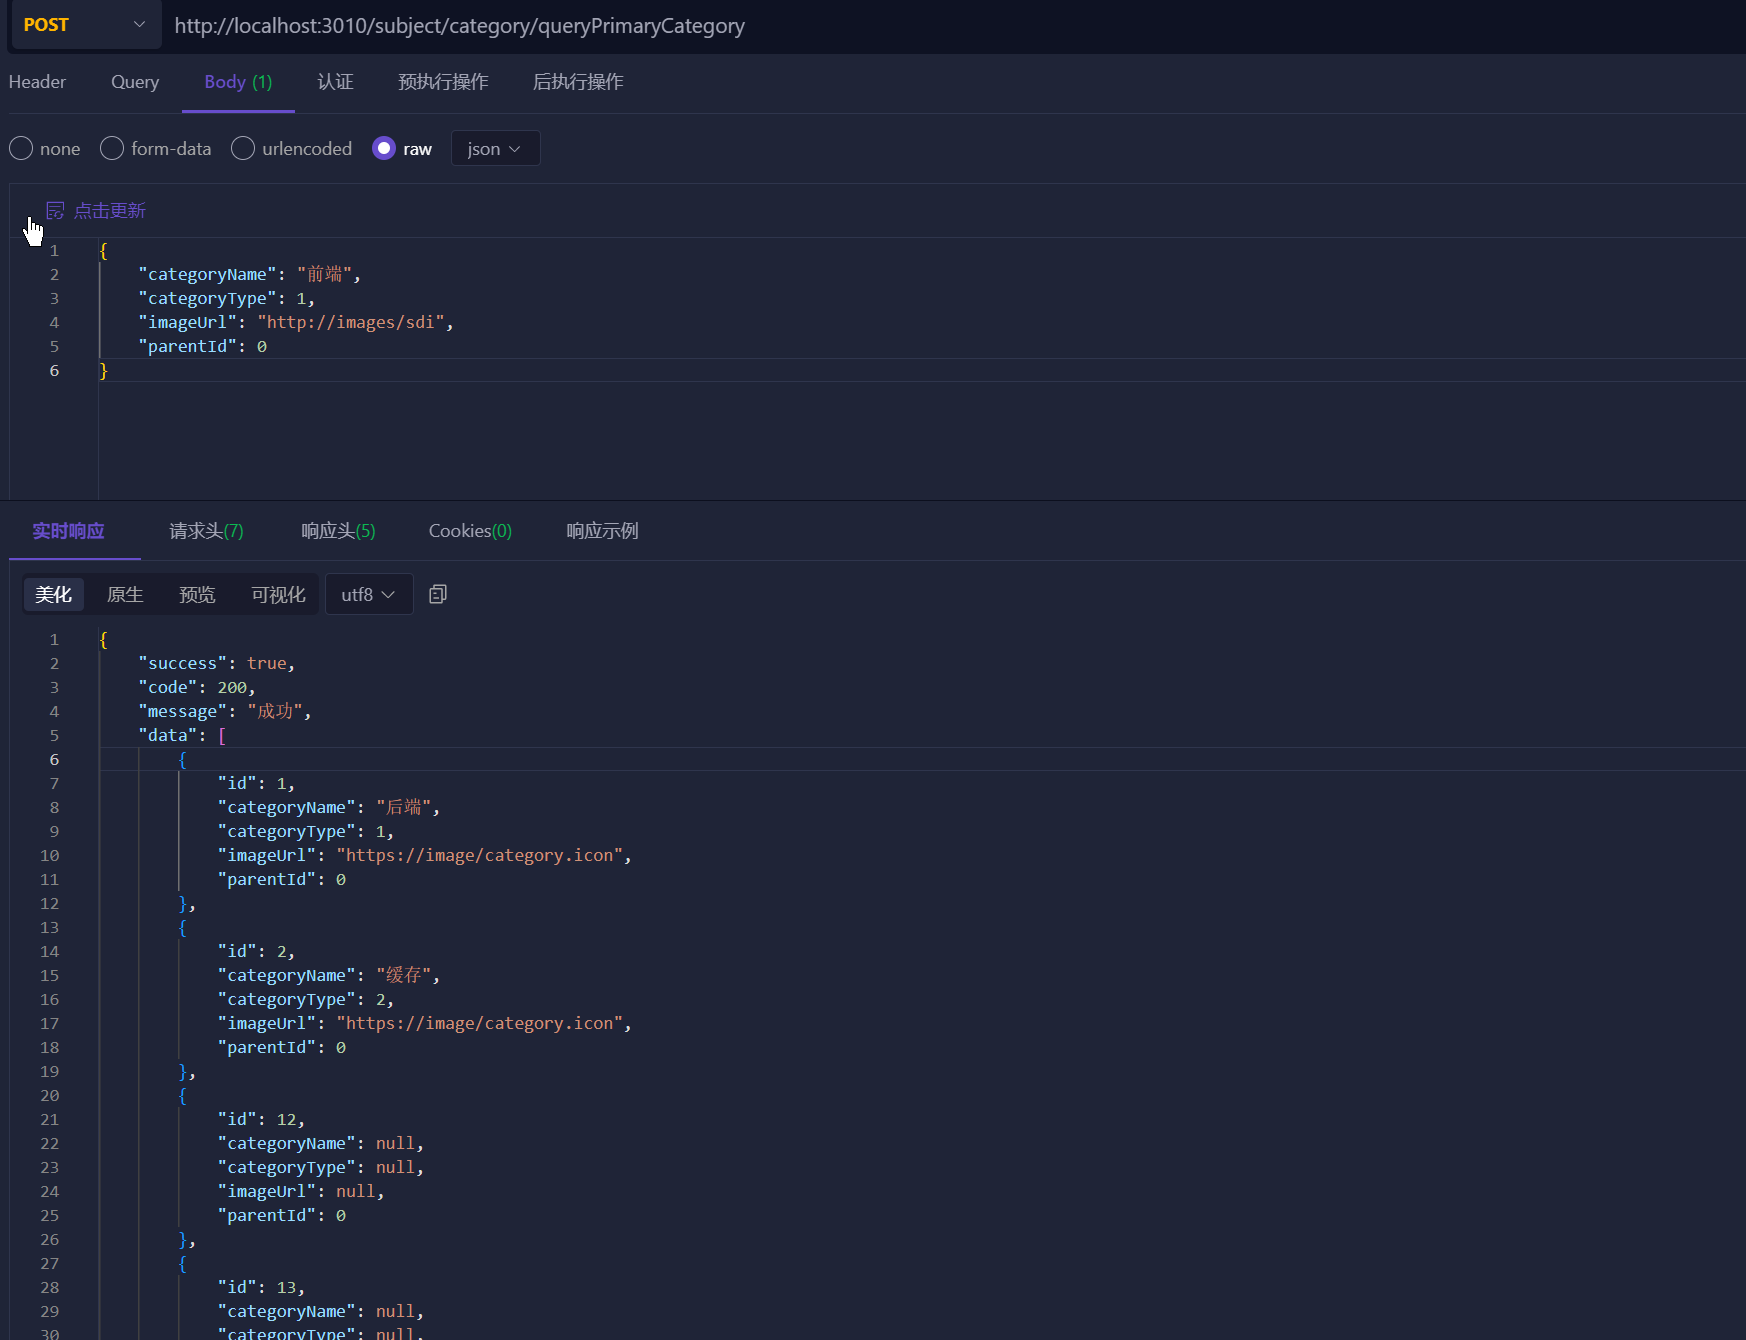The width and height of the screenshot is (1746, 1340).
Task: Click the 点击更新 link
Action: [110, 211]
